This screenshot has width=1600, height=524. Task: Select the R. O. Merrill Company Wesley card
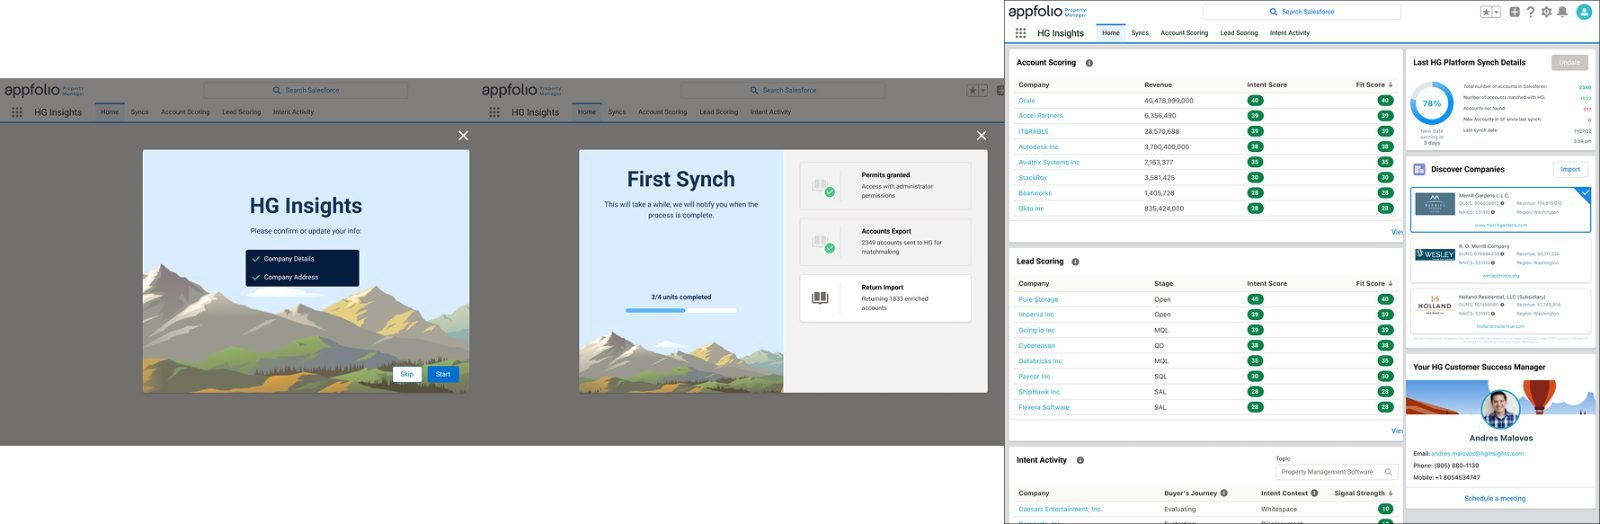pos(1500,261)
